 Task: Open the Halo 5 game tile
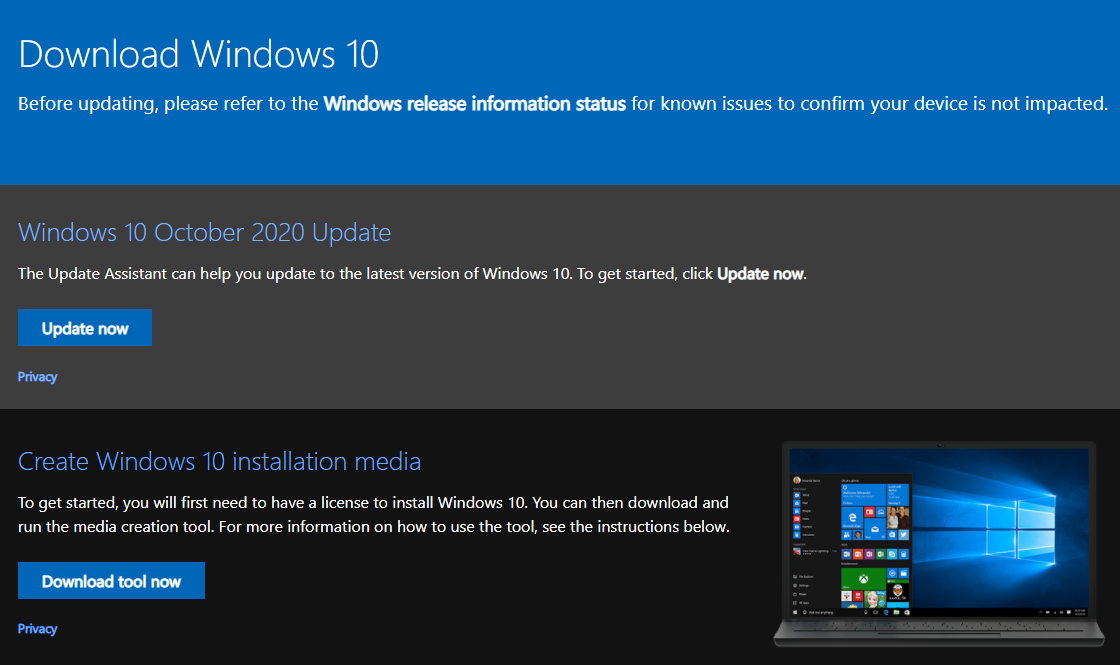point(899,594)
